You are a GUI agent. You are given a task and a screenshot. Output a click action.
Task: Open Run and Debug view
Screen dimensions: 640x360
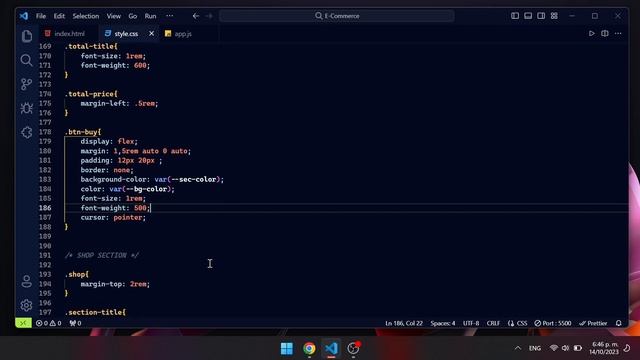(27, 108)
